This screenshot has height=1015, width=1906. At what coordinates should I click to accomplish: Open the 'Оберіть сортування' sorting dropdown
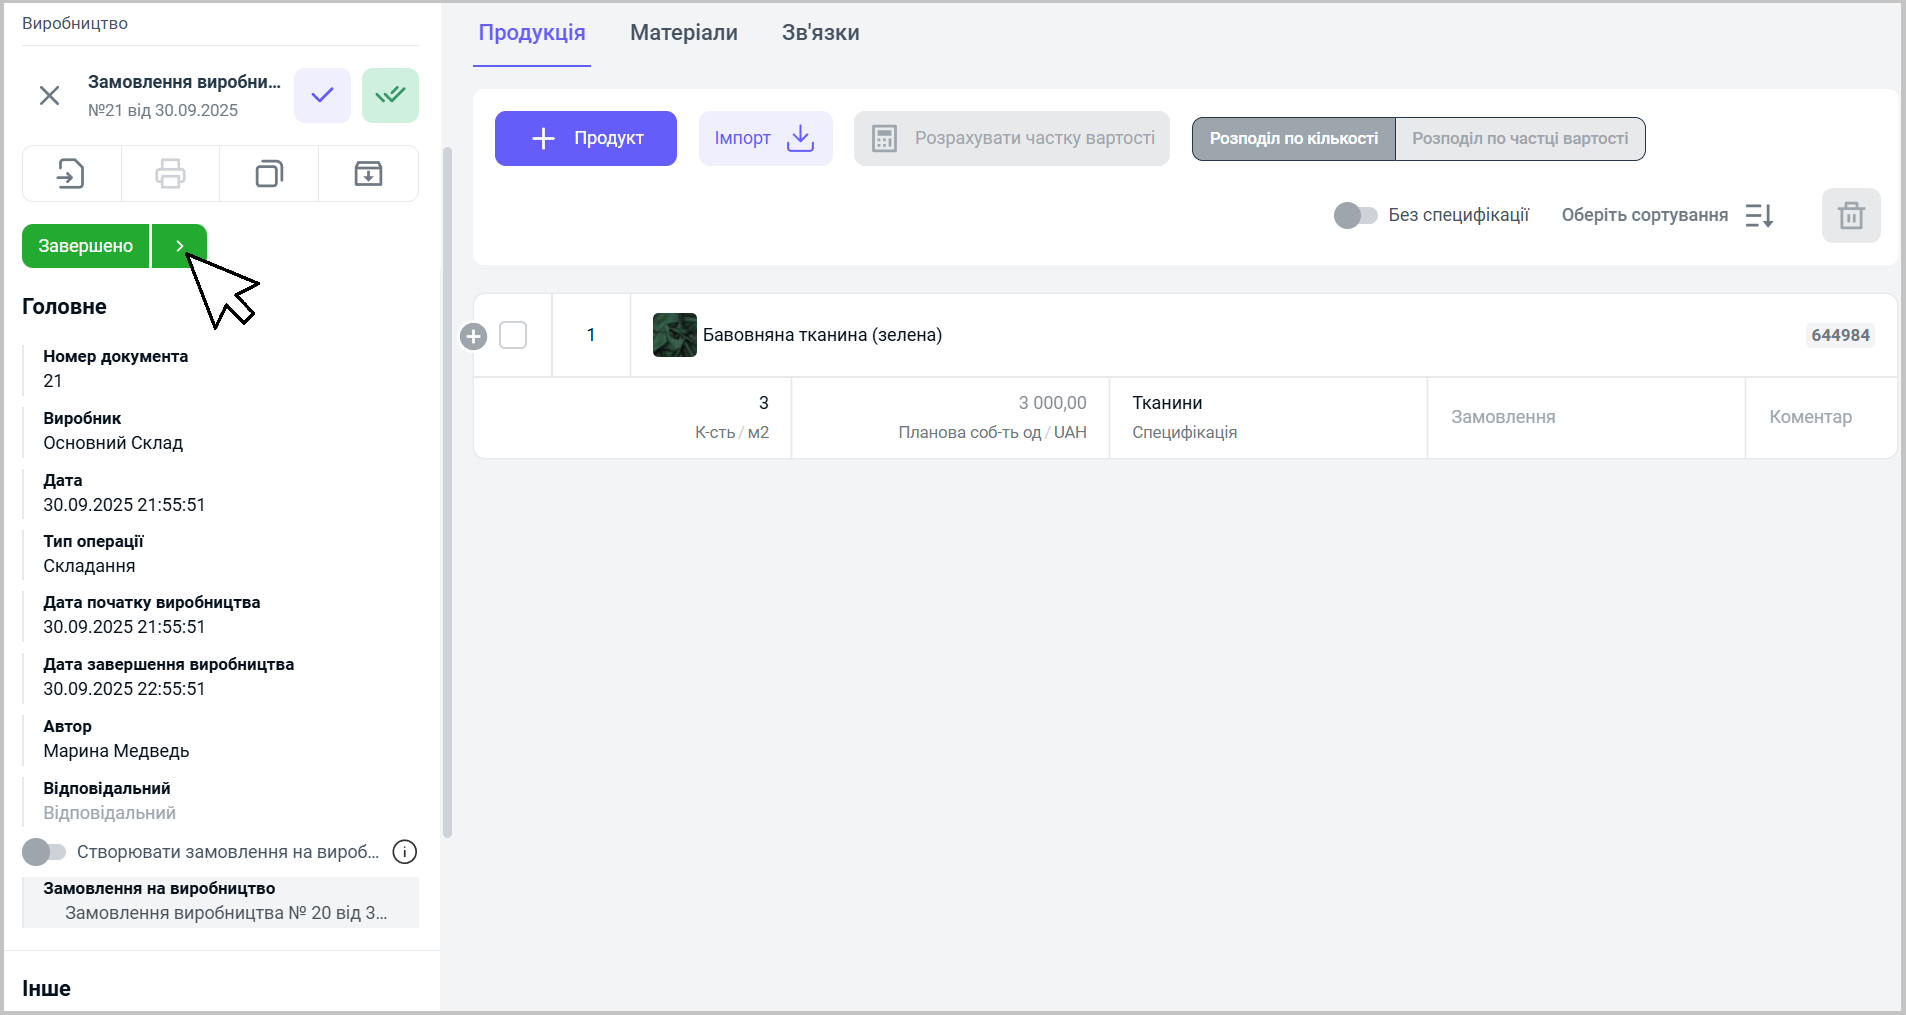point(1667,215)
